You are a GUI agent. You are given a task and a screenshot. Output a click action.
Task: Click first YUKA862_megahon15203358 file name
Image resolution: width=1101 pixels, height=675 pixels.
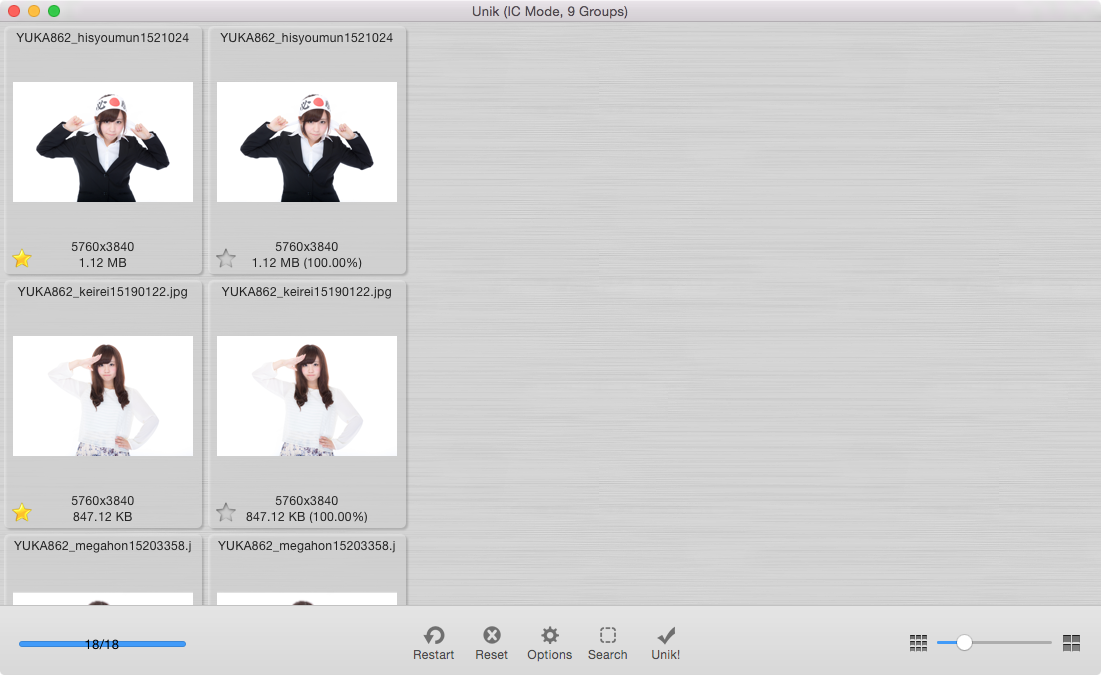point(103,546)
